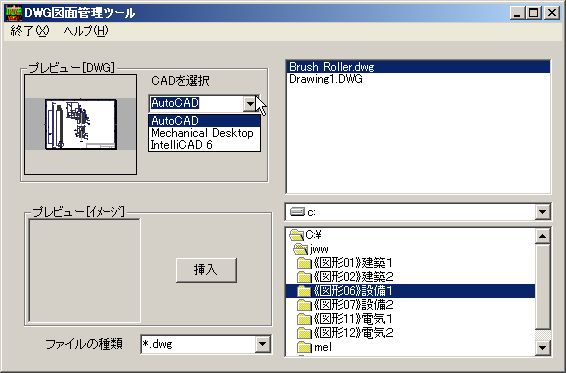Open the CAD selection dropdown arrow
This screenshot has width=566, height=373.
coord(250,104)
